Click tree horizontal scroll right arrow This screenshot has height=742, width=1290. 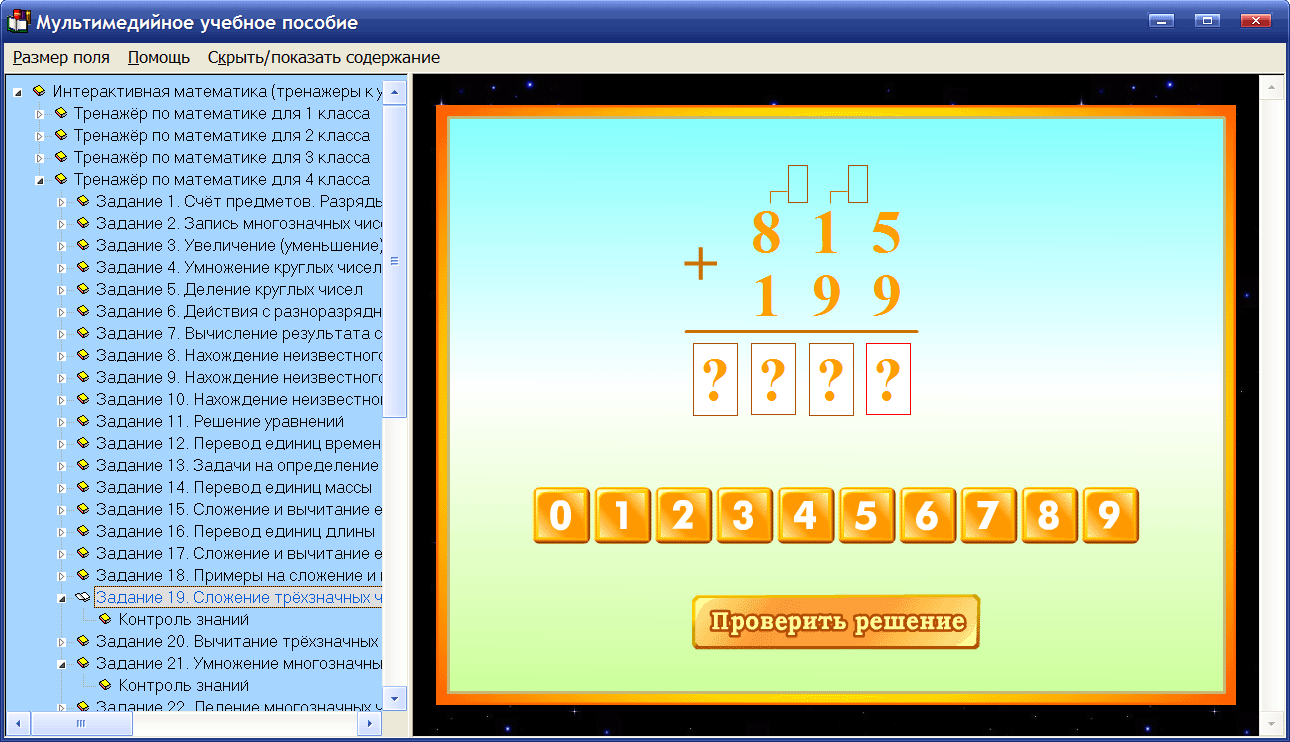(x=371, y=722)
